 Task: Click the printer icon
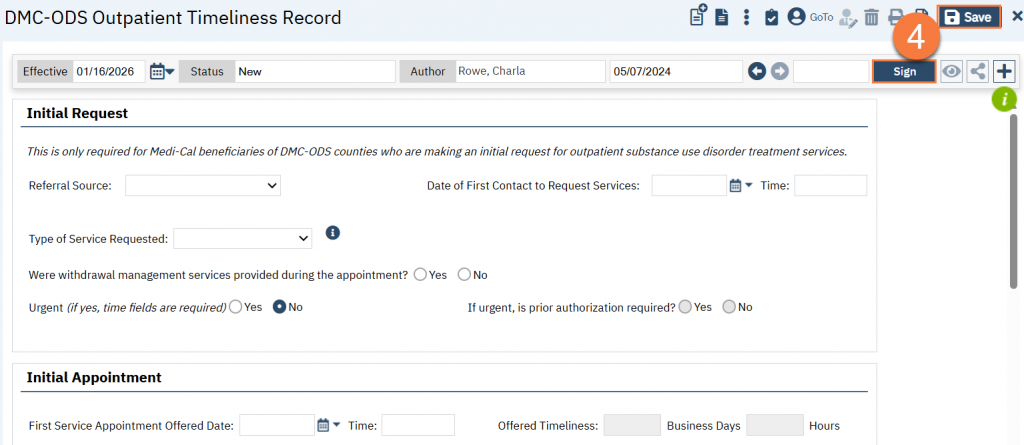[896, 17]
